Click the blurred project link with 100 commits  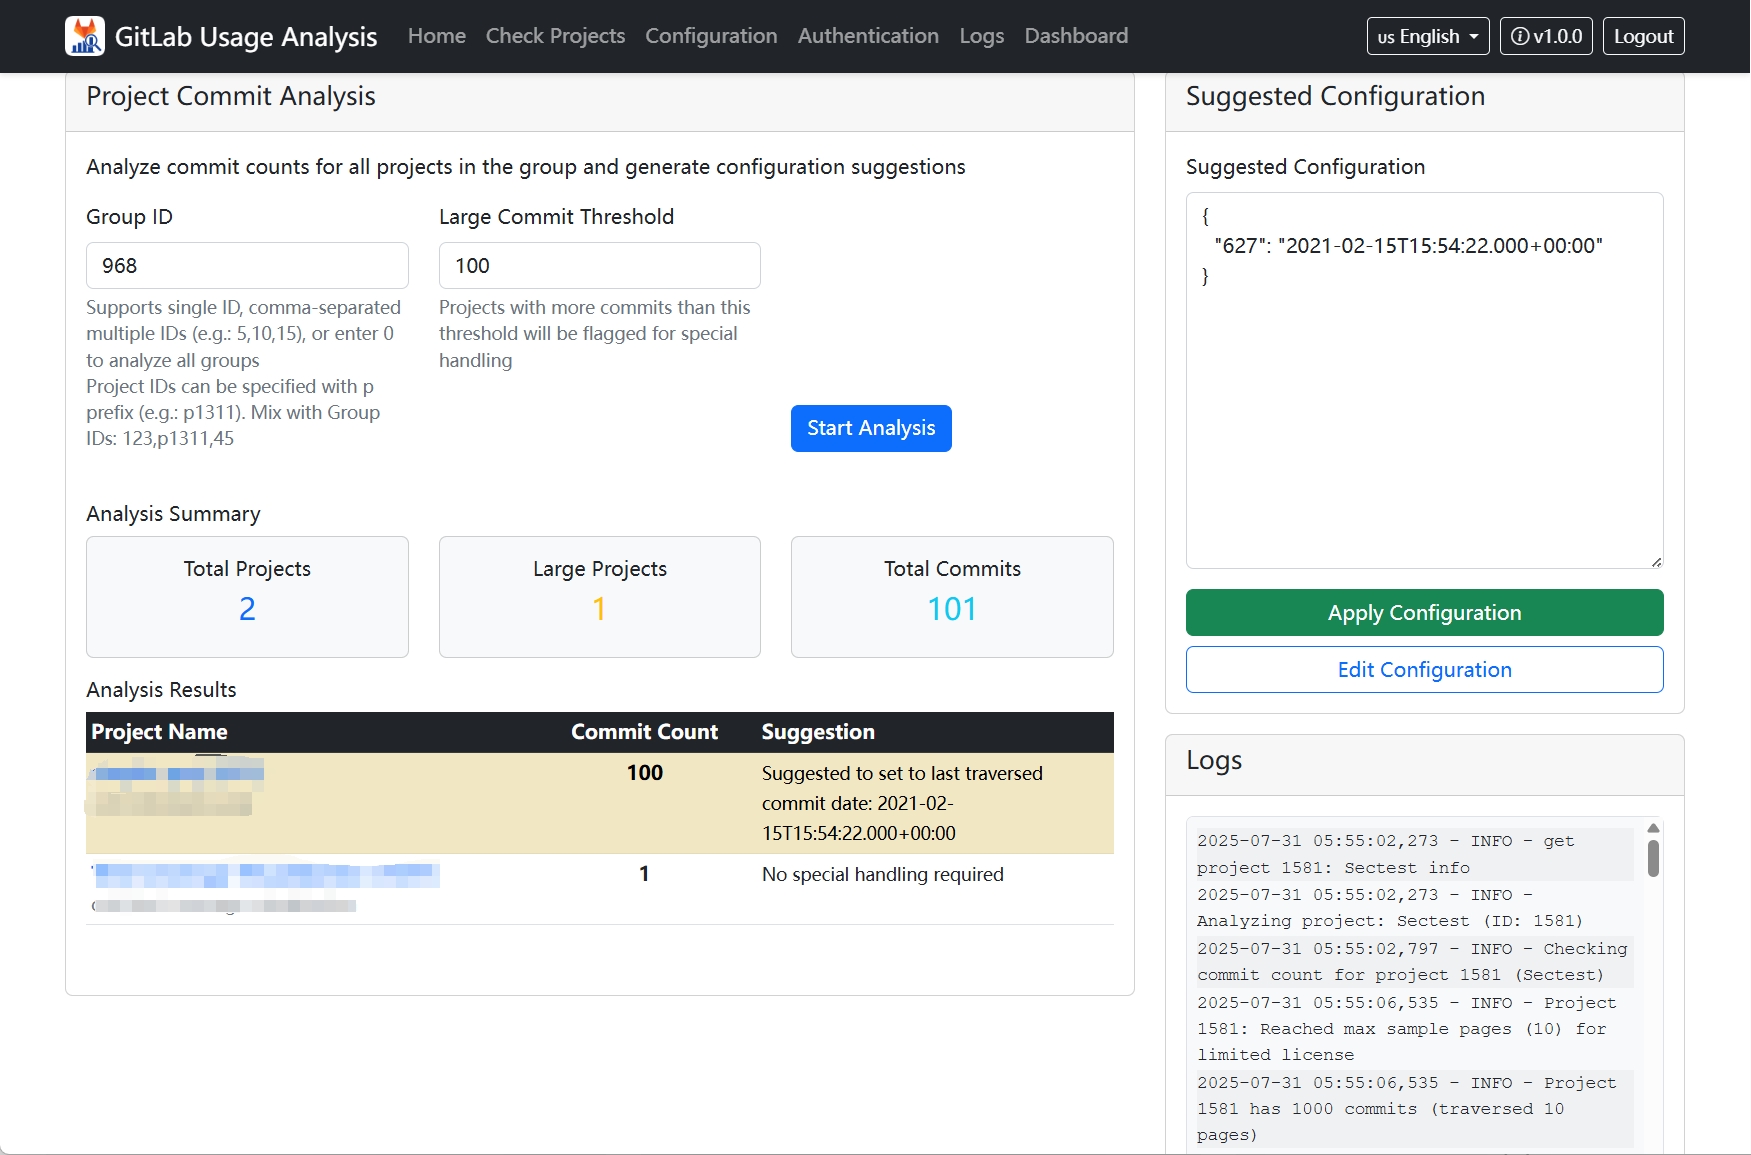(178, 773)
